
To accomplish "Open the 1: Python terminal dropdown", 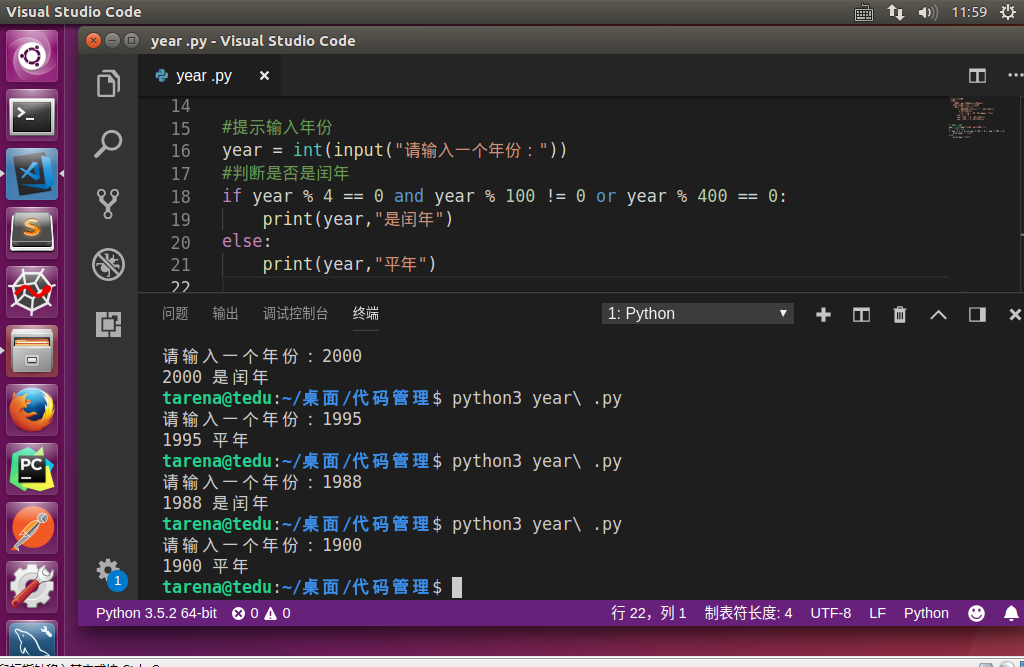I will (x=697, y=313).
